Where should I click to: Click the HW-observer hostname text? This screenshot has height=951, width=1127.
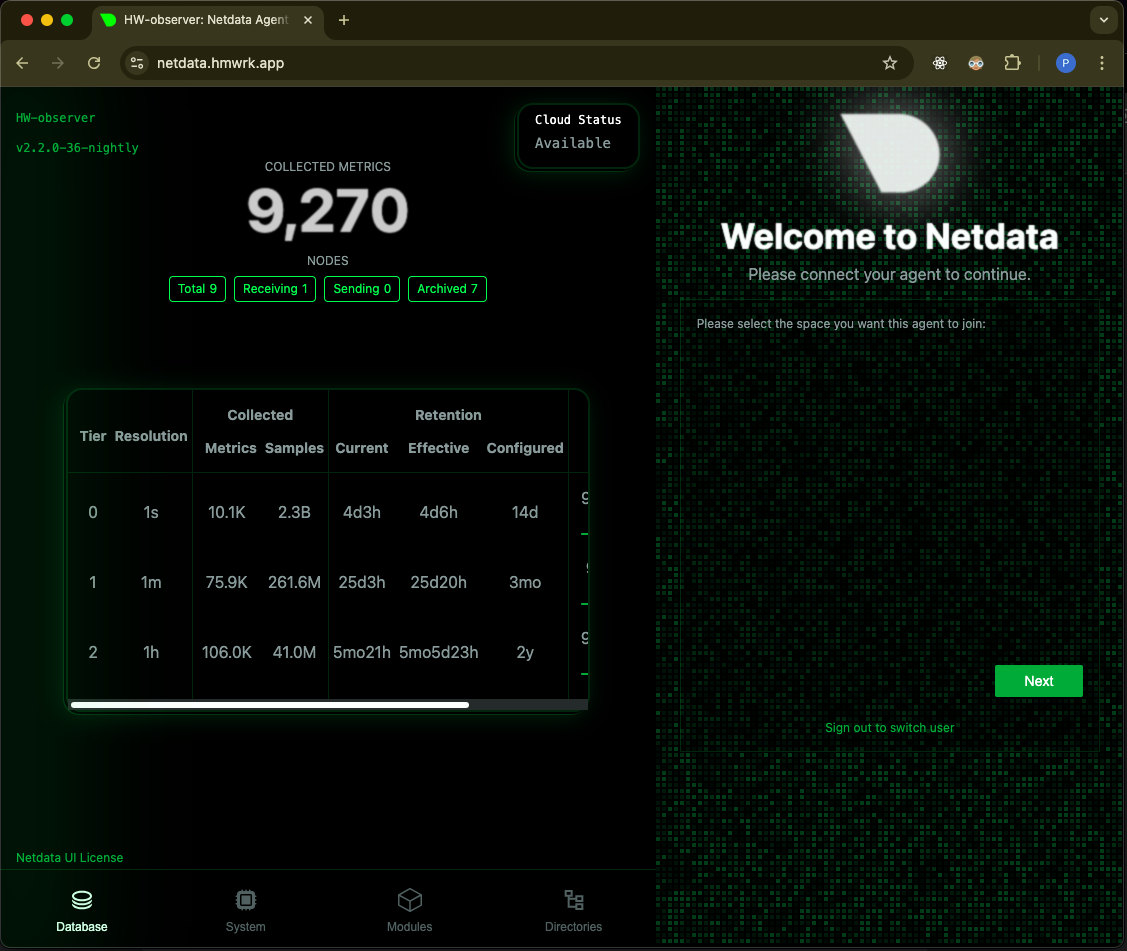pyautogui.click(x=55, y=118)
